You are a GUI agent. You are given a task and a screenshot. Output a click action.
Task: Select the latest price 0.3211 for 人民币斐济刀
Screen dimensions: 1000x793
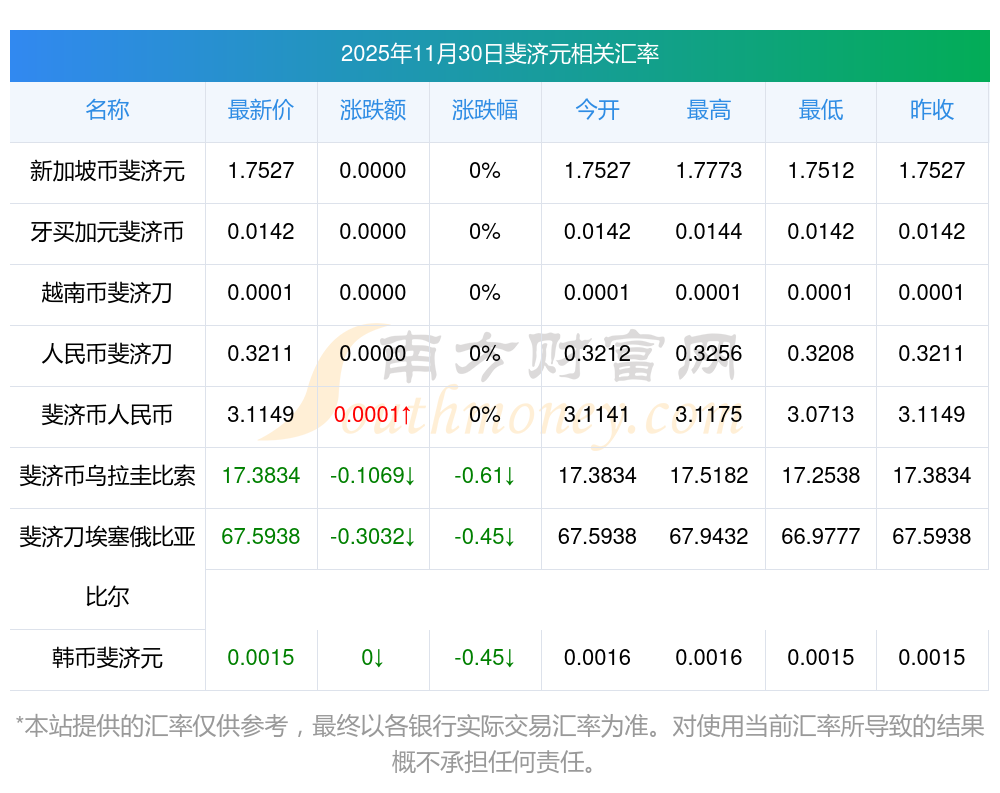tap(261, 353)
